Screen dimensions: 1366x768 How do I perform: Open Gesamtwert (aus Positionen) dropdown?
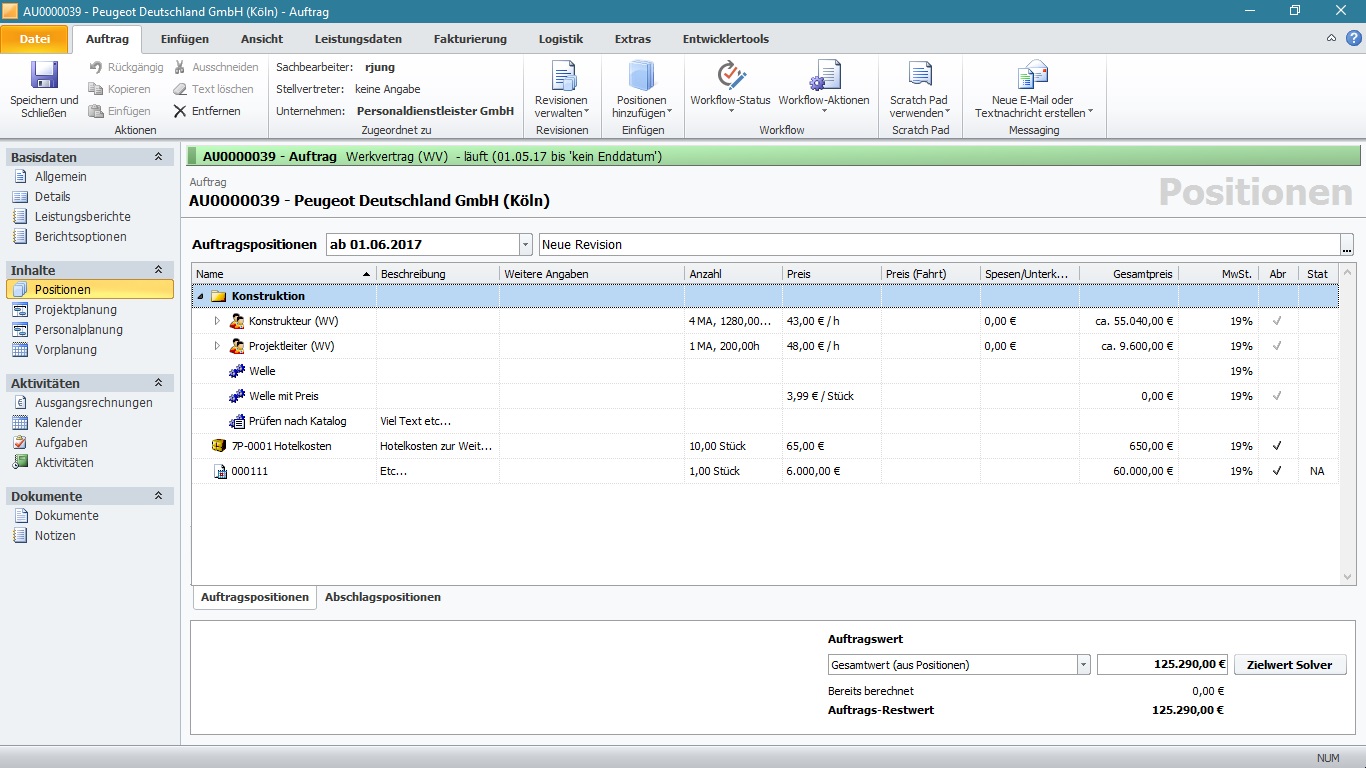point(1083,665)
